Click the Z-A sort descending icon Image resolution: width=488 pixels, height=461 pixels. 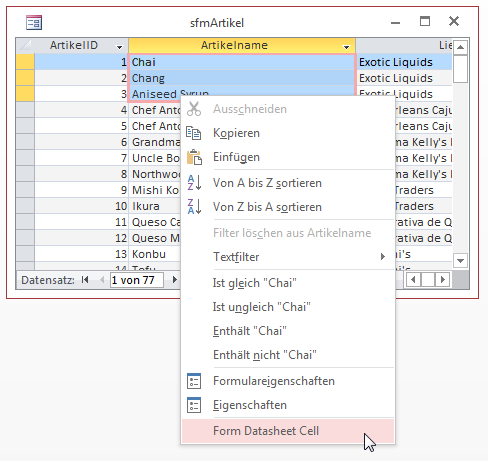coord(194,207)
